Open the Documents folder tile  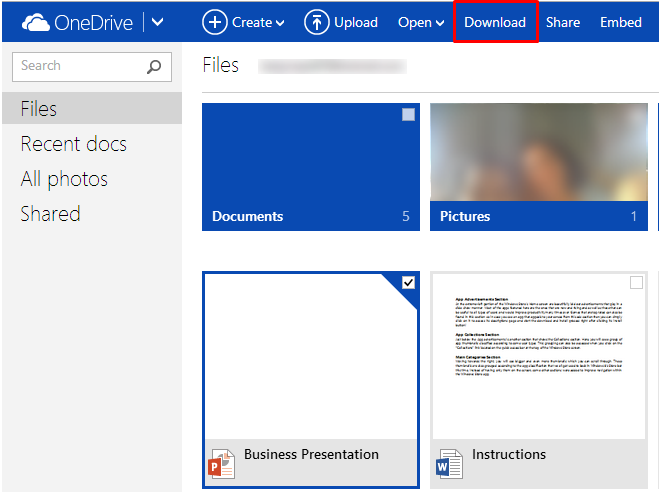(311, 167)
